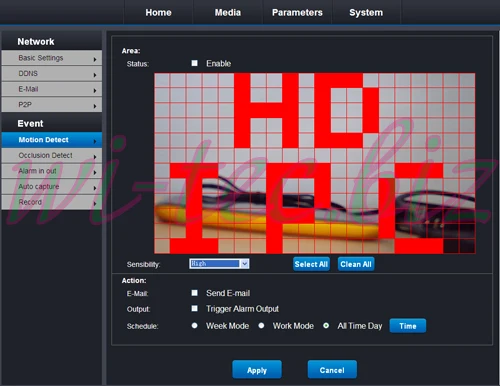The image size is (500, 386).
Task: Open the Record menu entry
Action: click(x=52, y=202)
